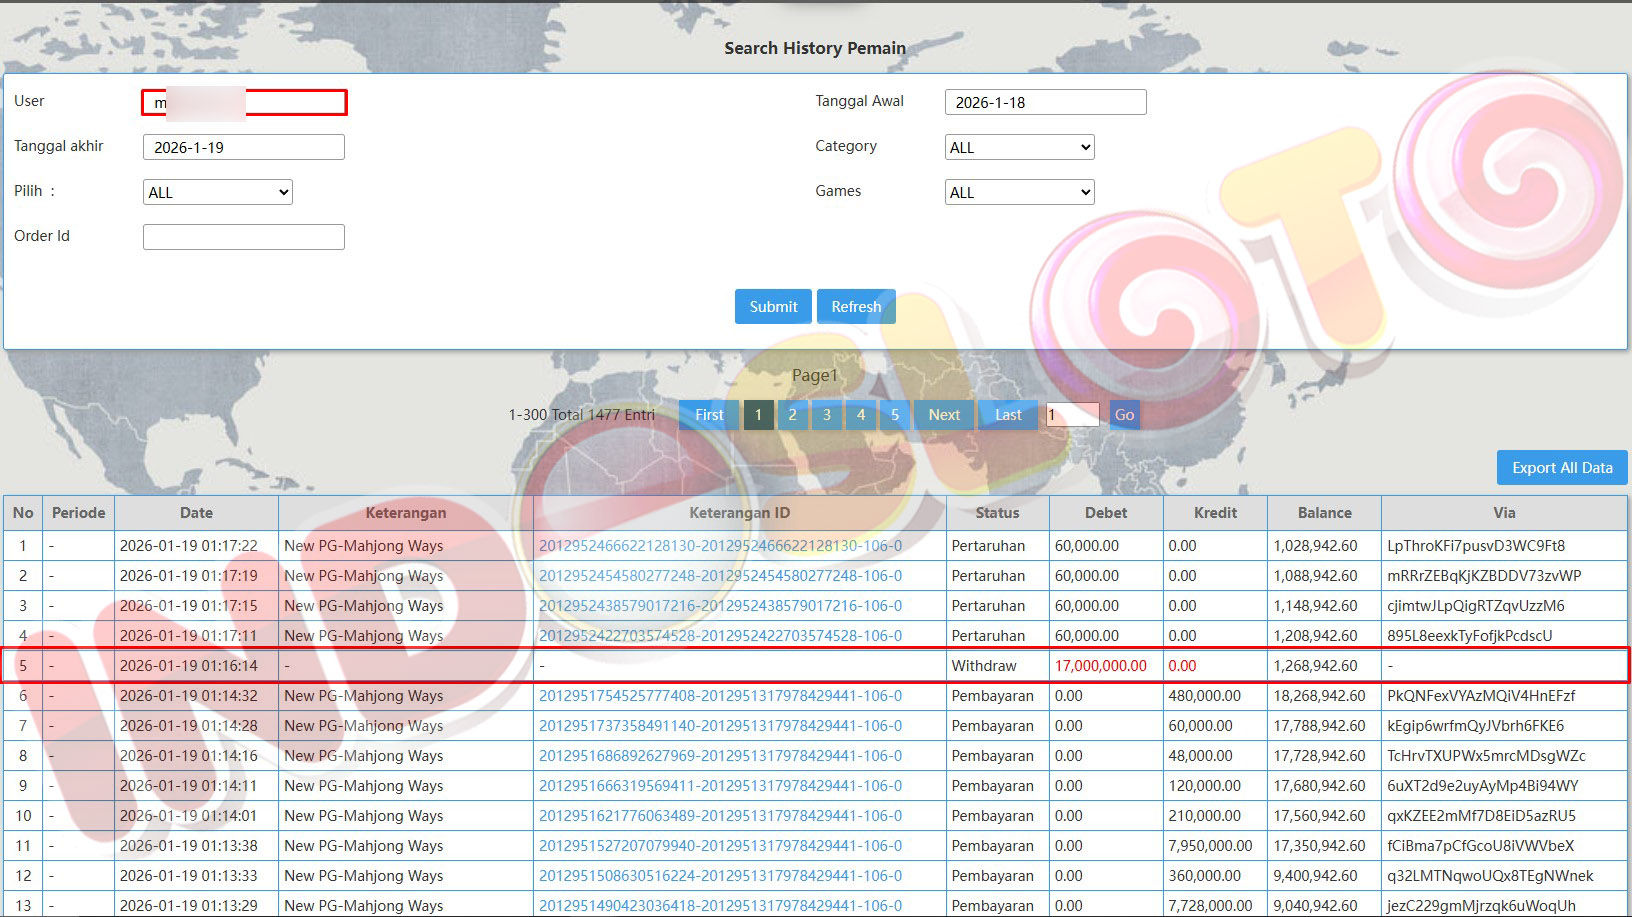This screenshot has width=1632, height=917.
Task: Click the First page button
Action: tap(709, 415)
